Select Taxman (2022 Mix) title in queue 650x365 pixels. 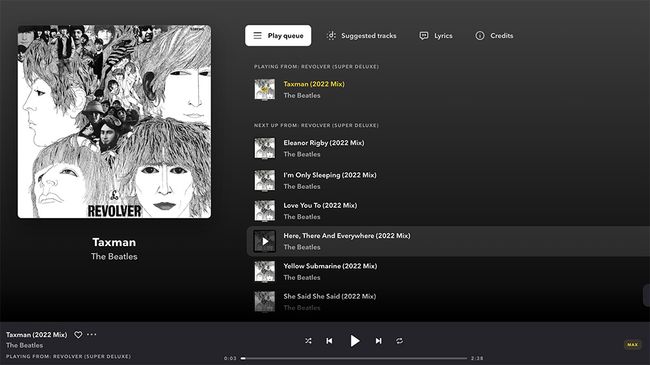[314, 84]
